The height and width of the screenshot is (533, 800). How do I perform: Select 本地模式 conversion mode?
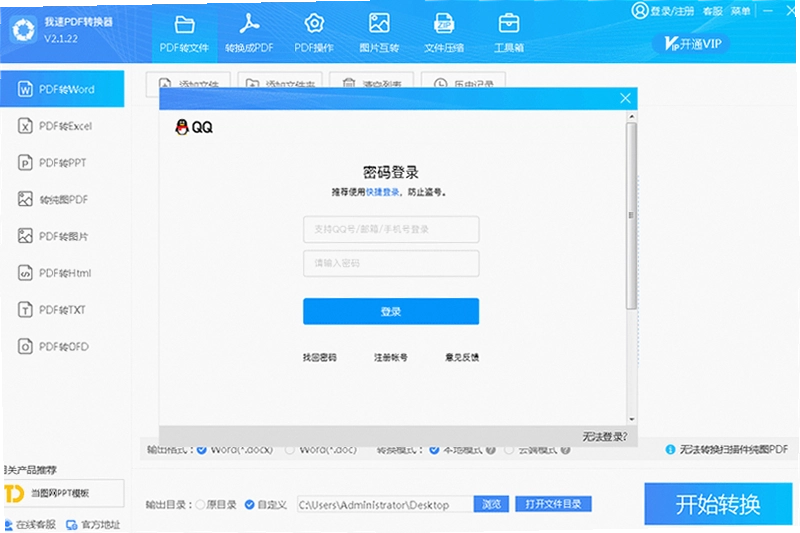[x=434, y=450]
